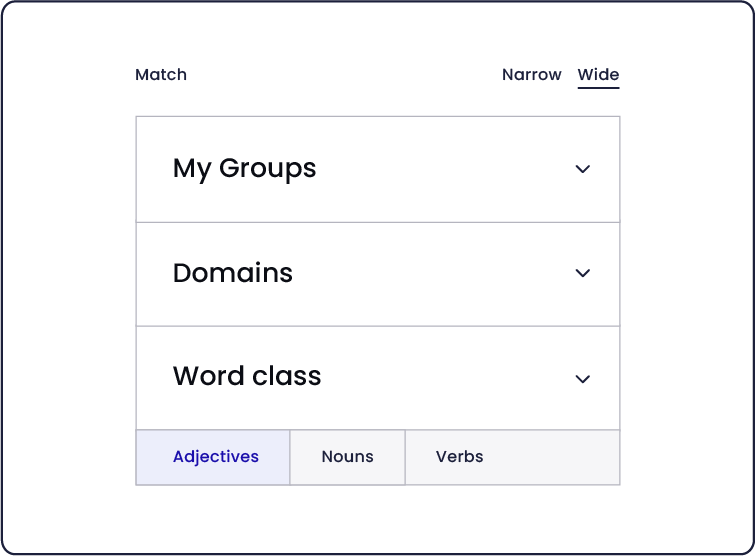This screenshot has width=755, height=556.
Task: Click the My Groups heading text
Action: tap(245, 169)
